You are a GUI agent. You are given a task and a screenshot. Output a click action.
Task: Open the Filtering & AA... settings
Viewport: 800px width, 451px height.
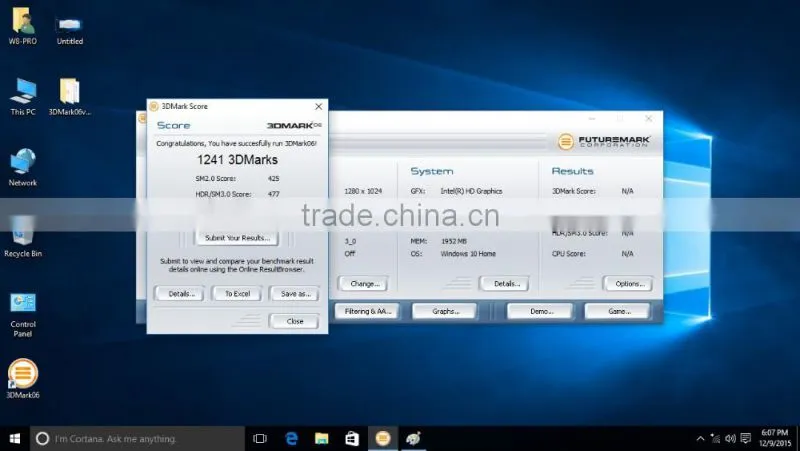367,311
